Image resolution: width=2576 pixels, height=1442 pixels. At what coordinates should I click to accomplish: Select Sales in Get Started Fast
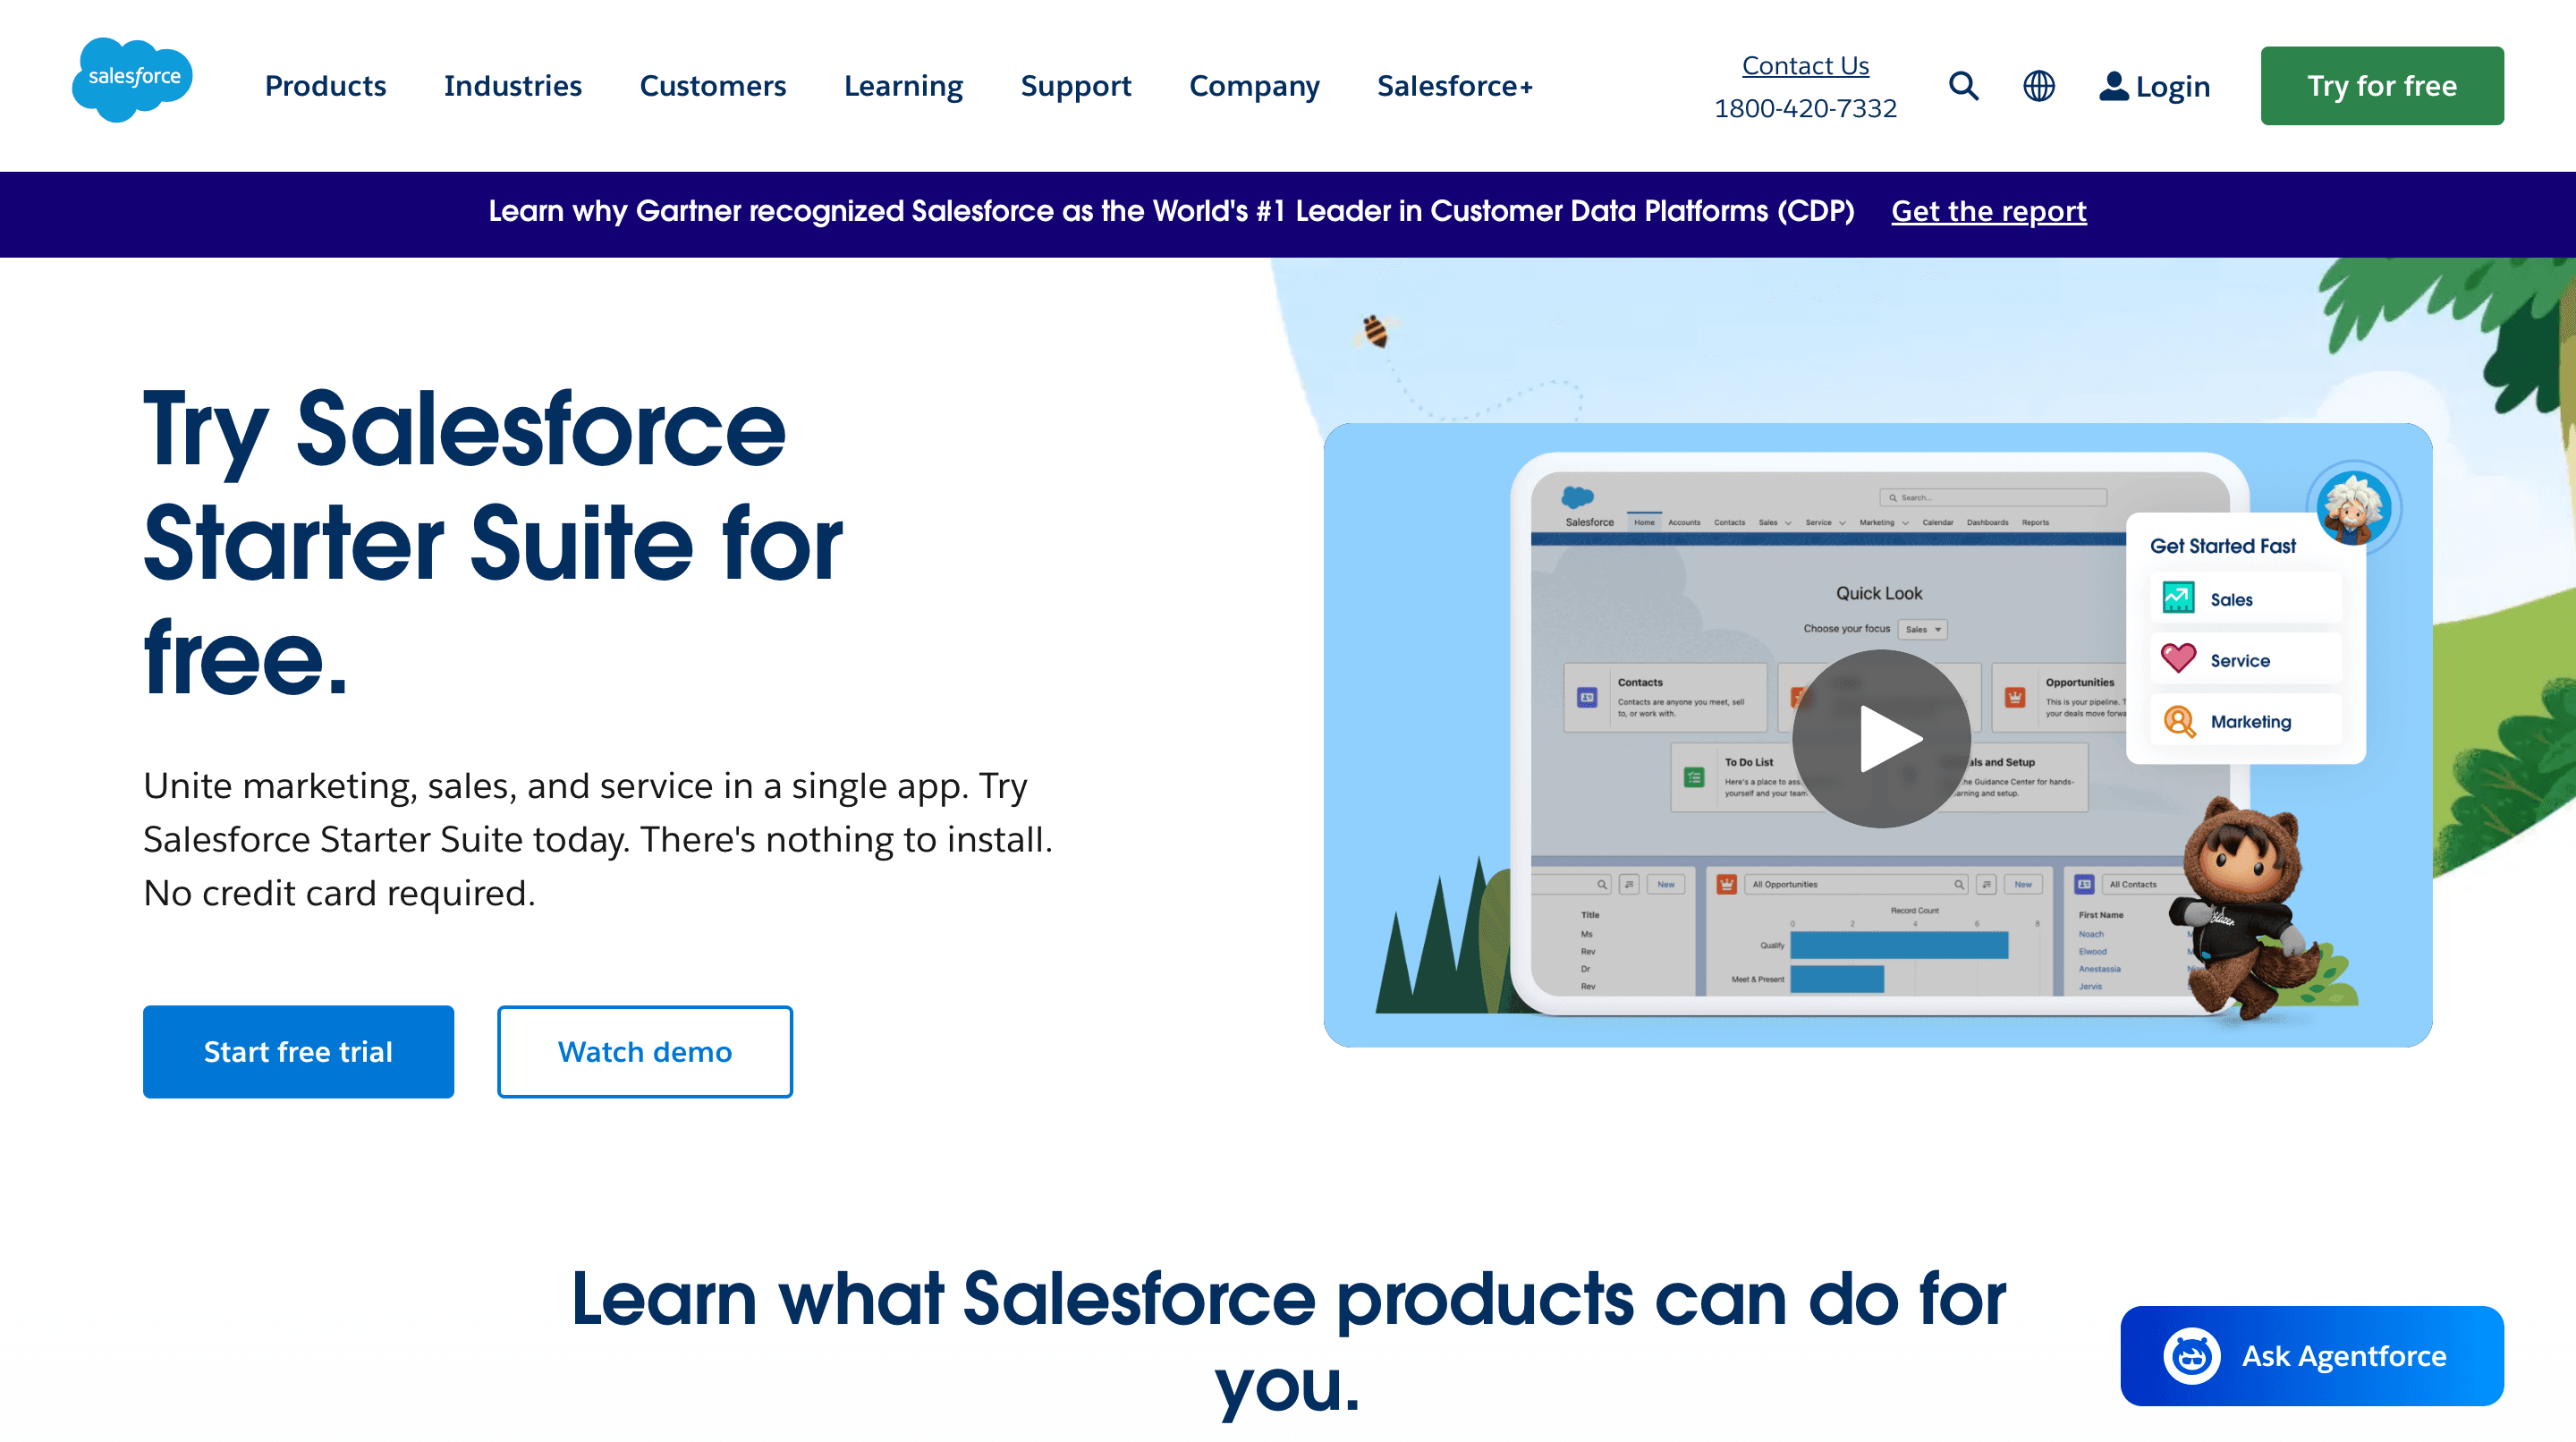[x=2245, y=599]
